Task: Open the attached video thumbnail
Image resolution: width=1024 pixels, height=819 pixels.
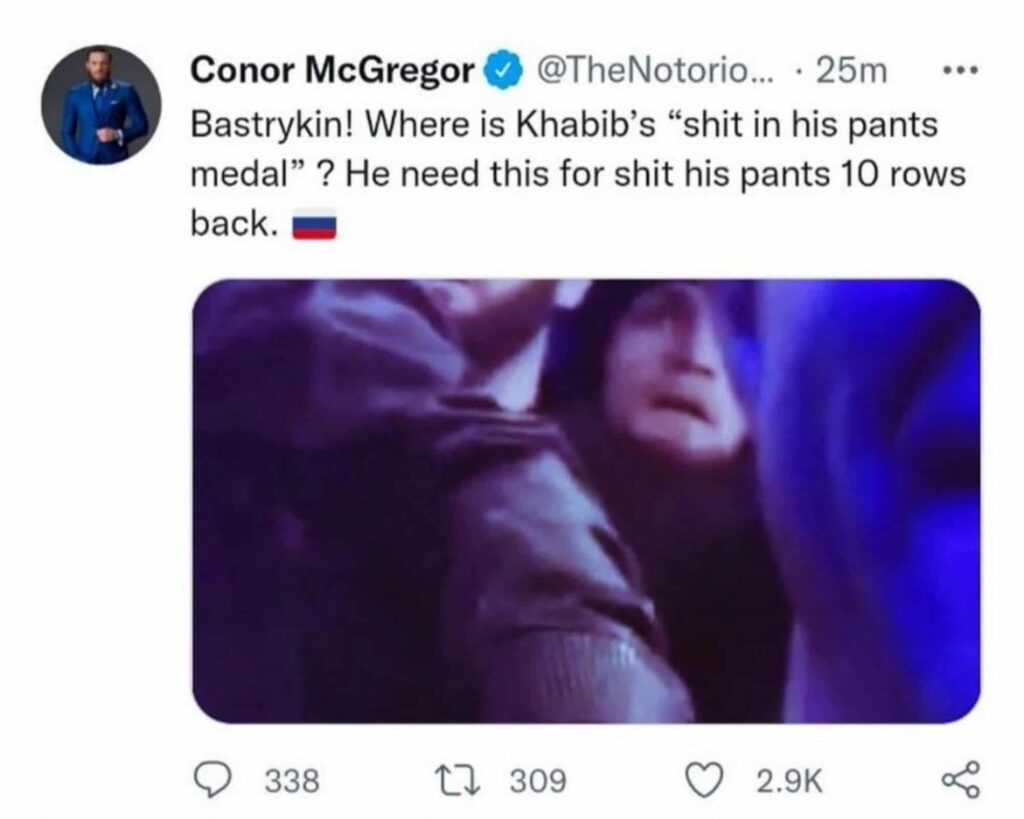Action: pyautogui.click(x=585, y=500)
